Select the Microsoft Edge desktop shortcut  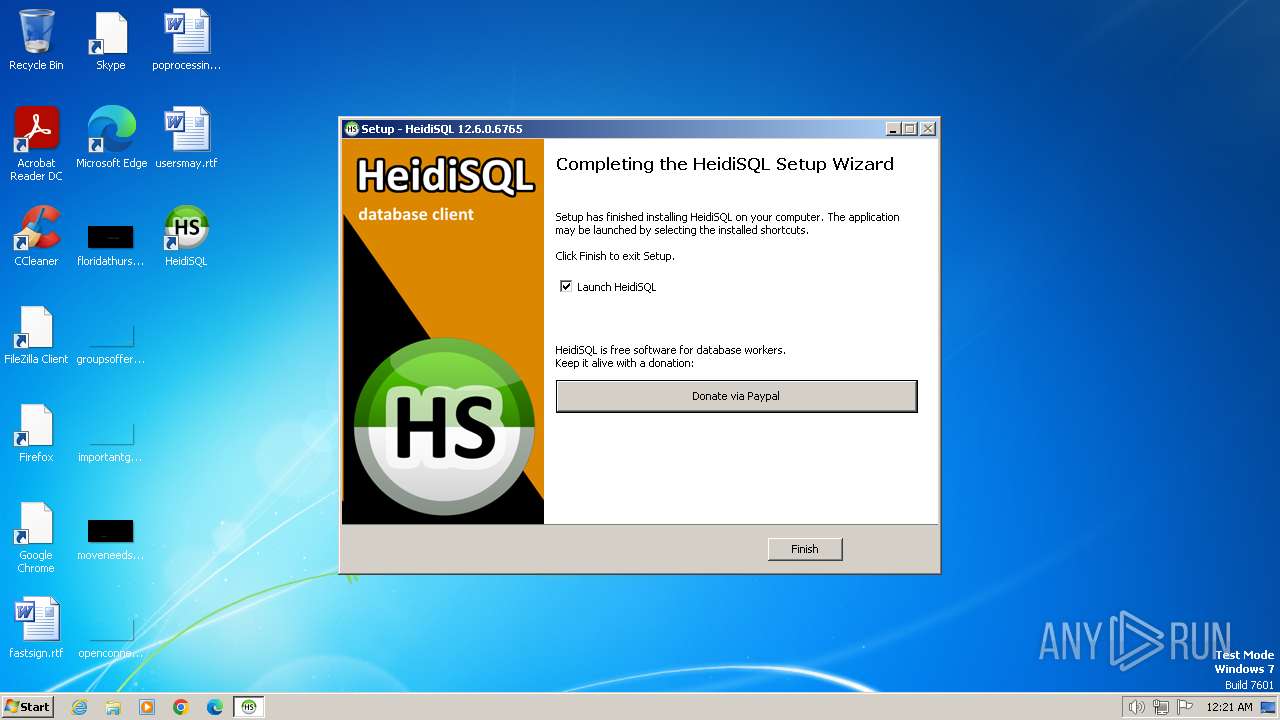coord(111,138)
